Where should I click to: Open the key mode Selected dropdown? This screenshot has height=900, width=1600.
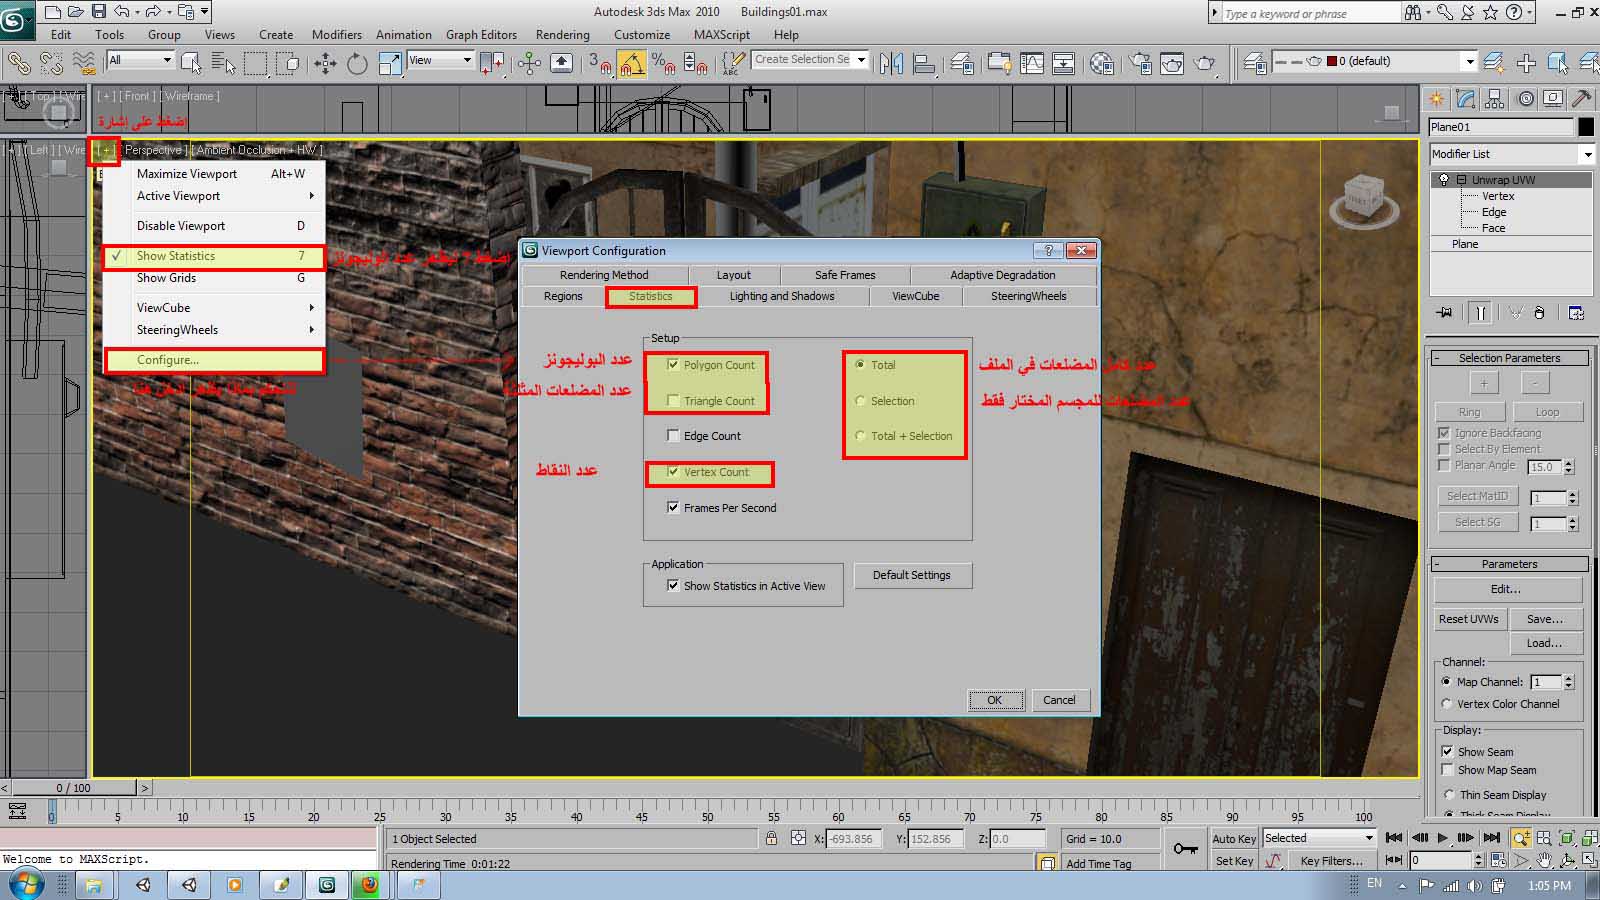point(1320,838)
